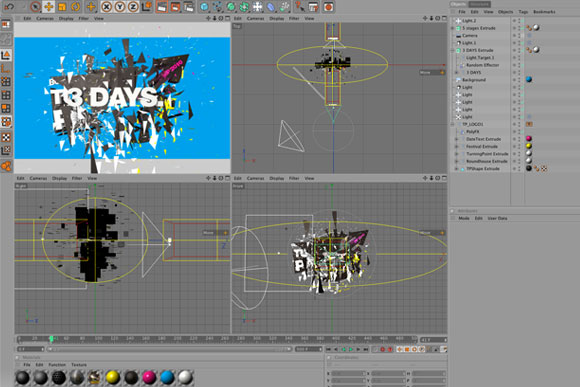This screenshot has height=387, width=580.
Task: Select the magenta material sphere in Materials
Action: 149,377
